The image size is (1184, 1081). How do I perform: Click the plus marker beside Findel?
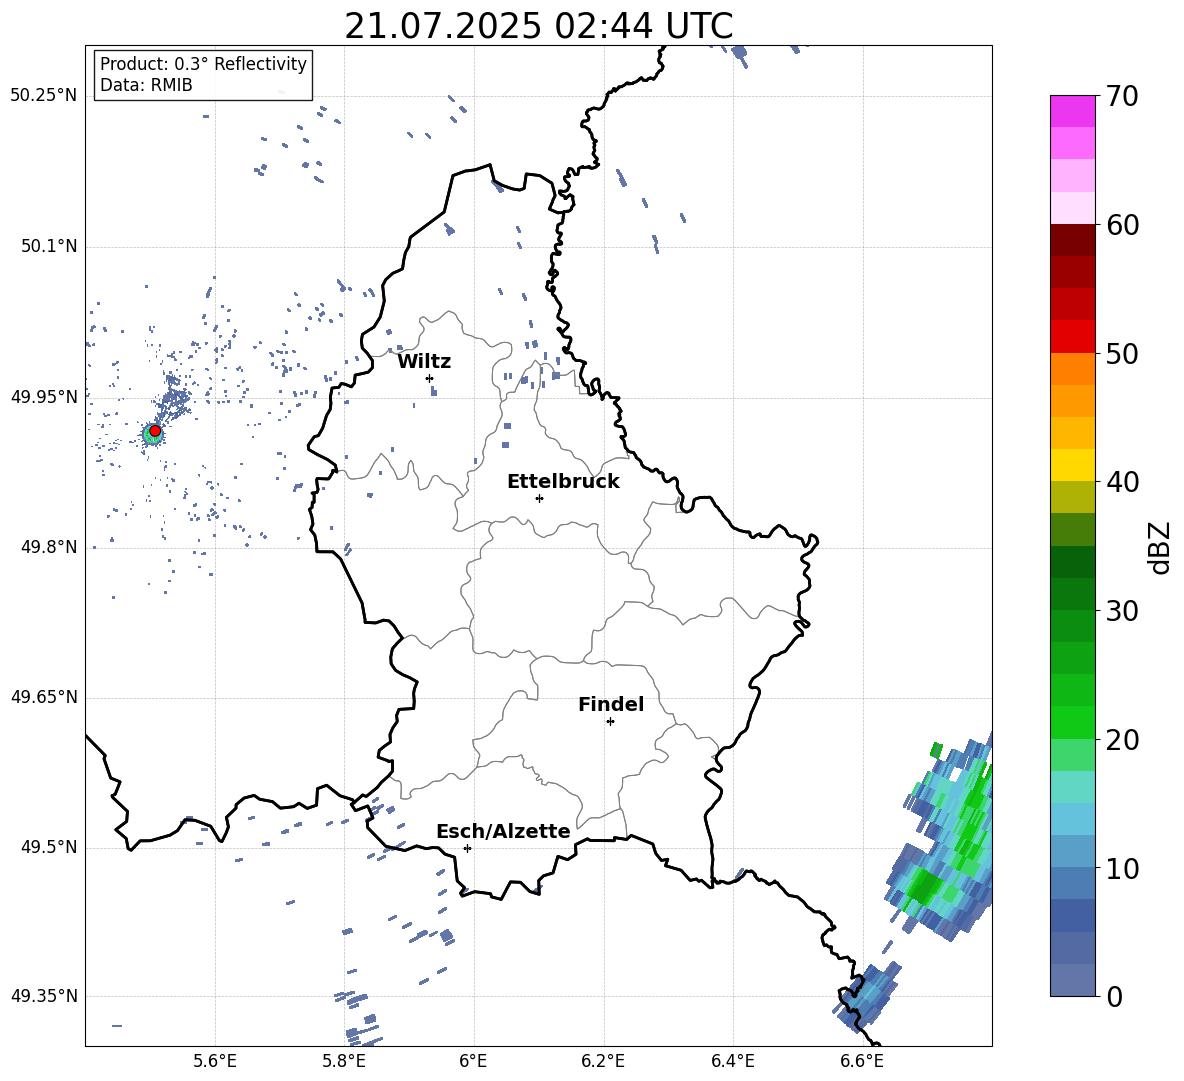pyautogui.click(x=610, y=722)
